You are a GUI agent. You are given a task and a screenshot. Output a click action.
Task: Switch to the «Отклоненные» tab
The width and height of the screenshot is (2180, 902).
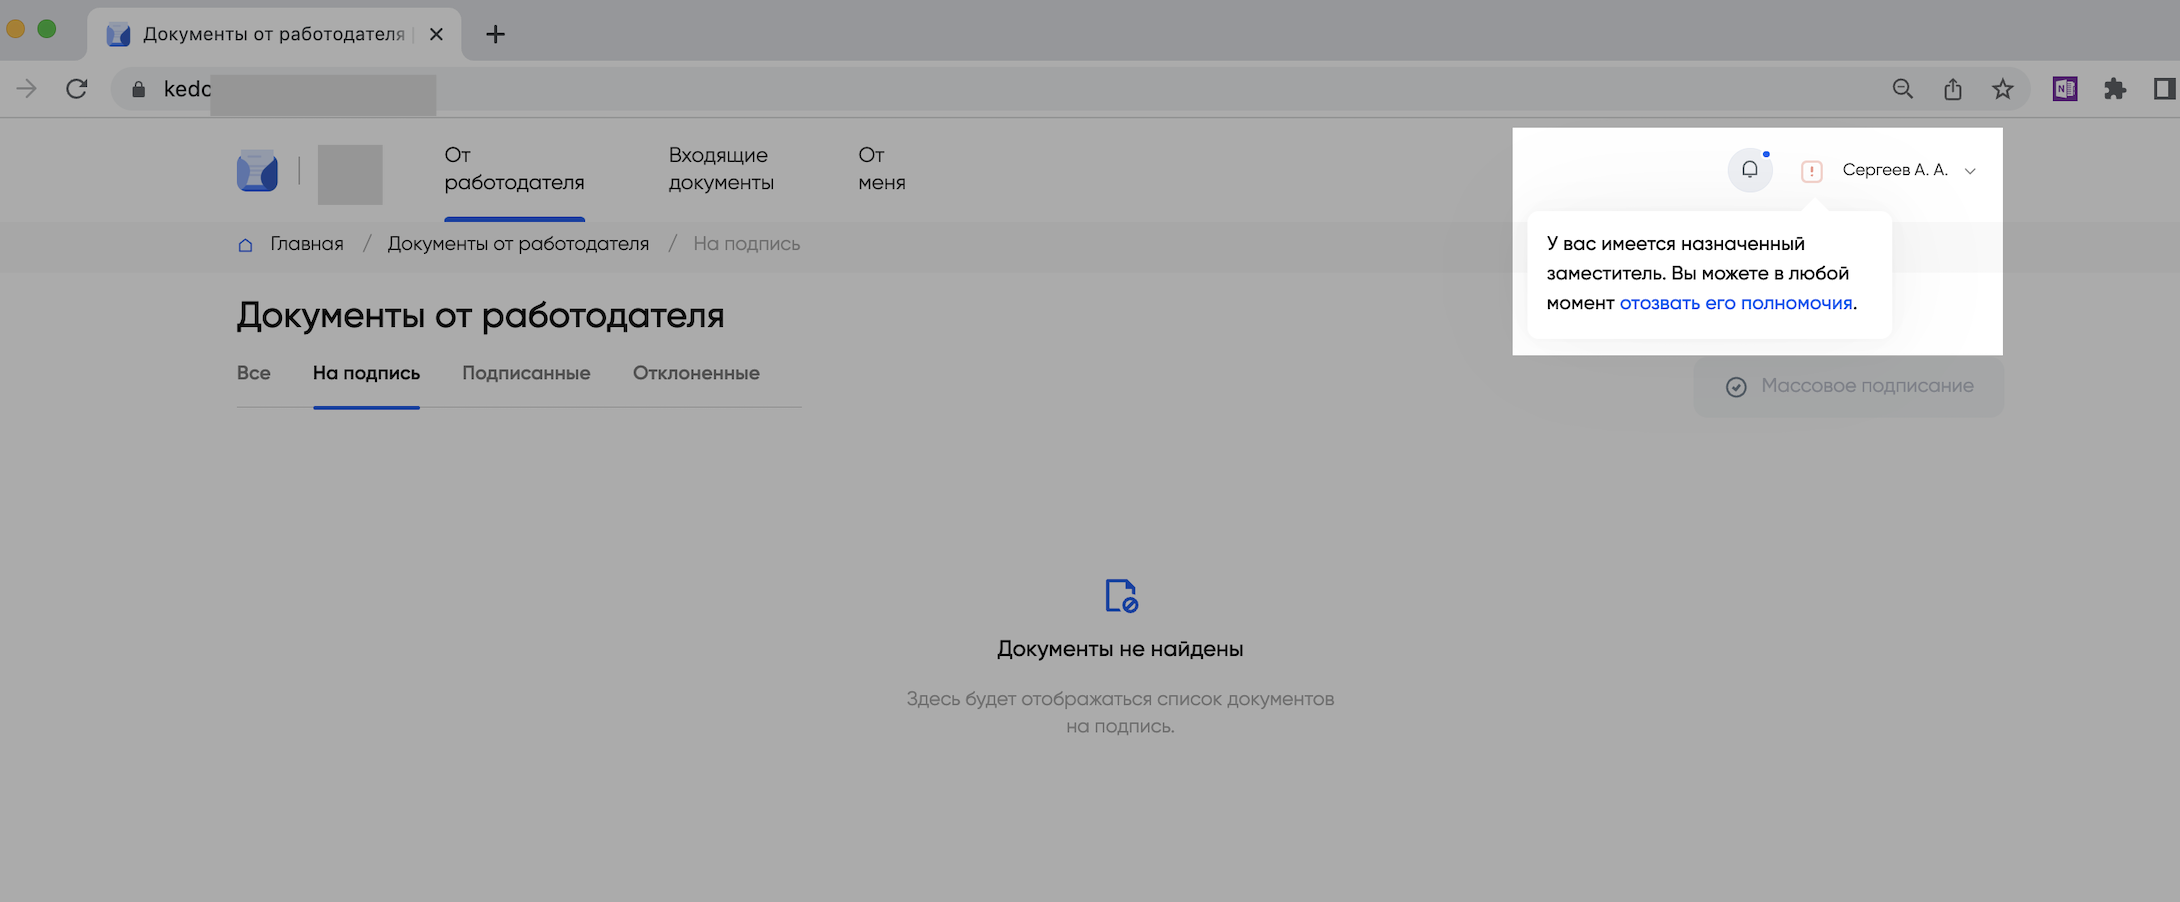(696, 373)
